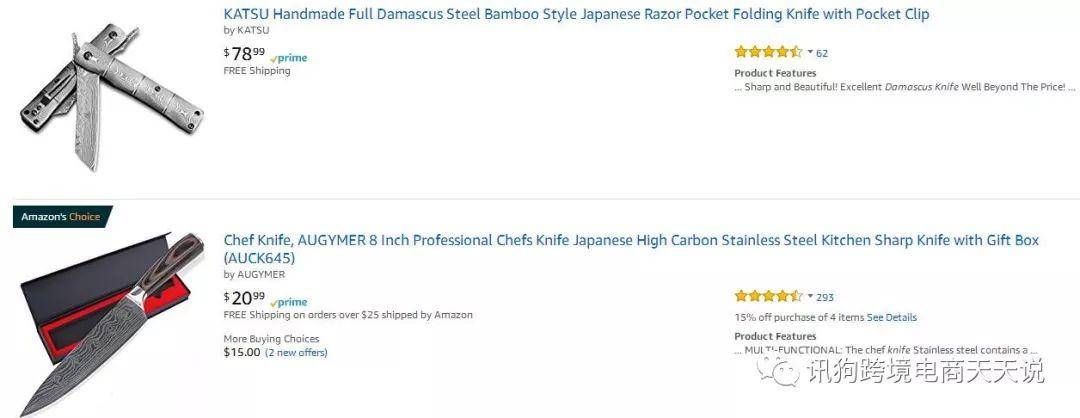Open the "2 new offers" link

[296, 353]
